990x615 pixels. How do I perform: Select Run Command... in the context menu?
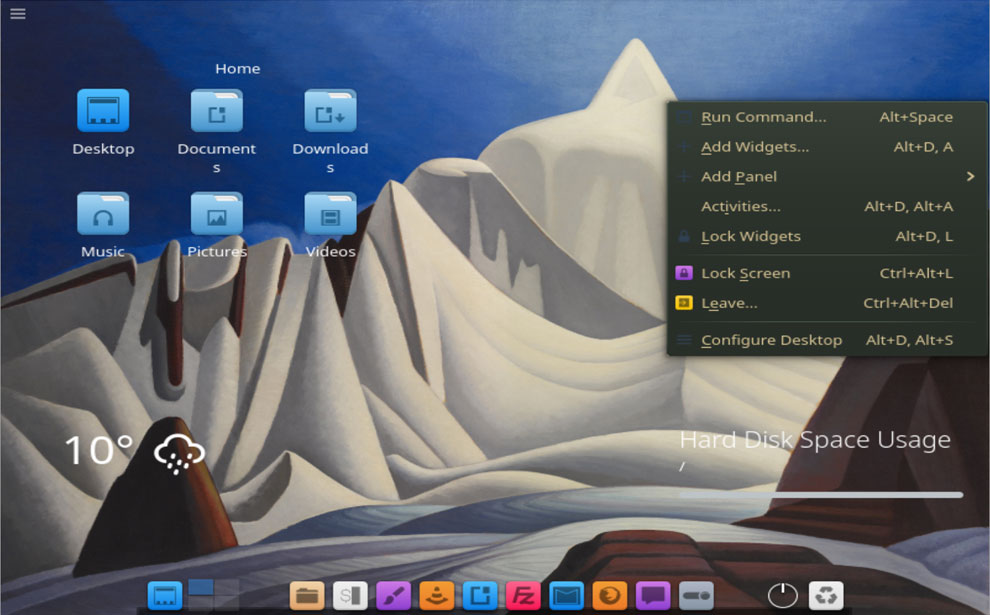click(827, 117)
